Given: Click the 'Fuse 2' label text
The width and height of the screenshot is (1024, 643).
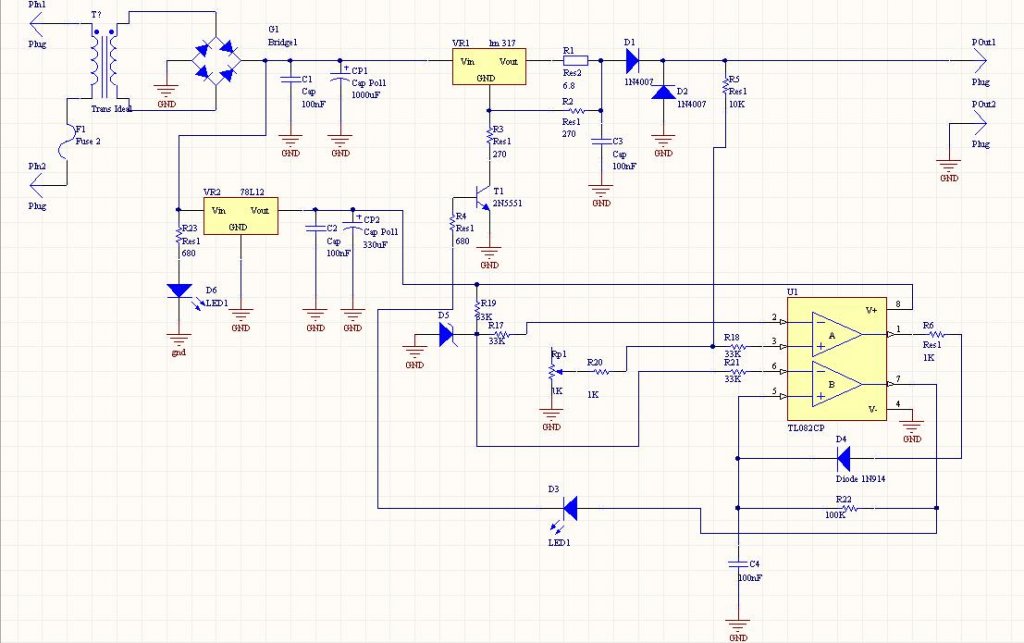Looking at the screenshot, I should 88,141.
